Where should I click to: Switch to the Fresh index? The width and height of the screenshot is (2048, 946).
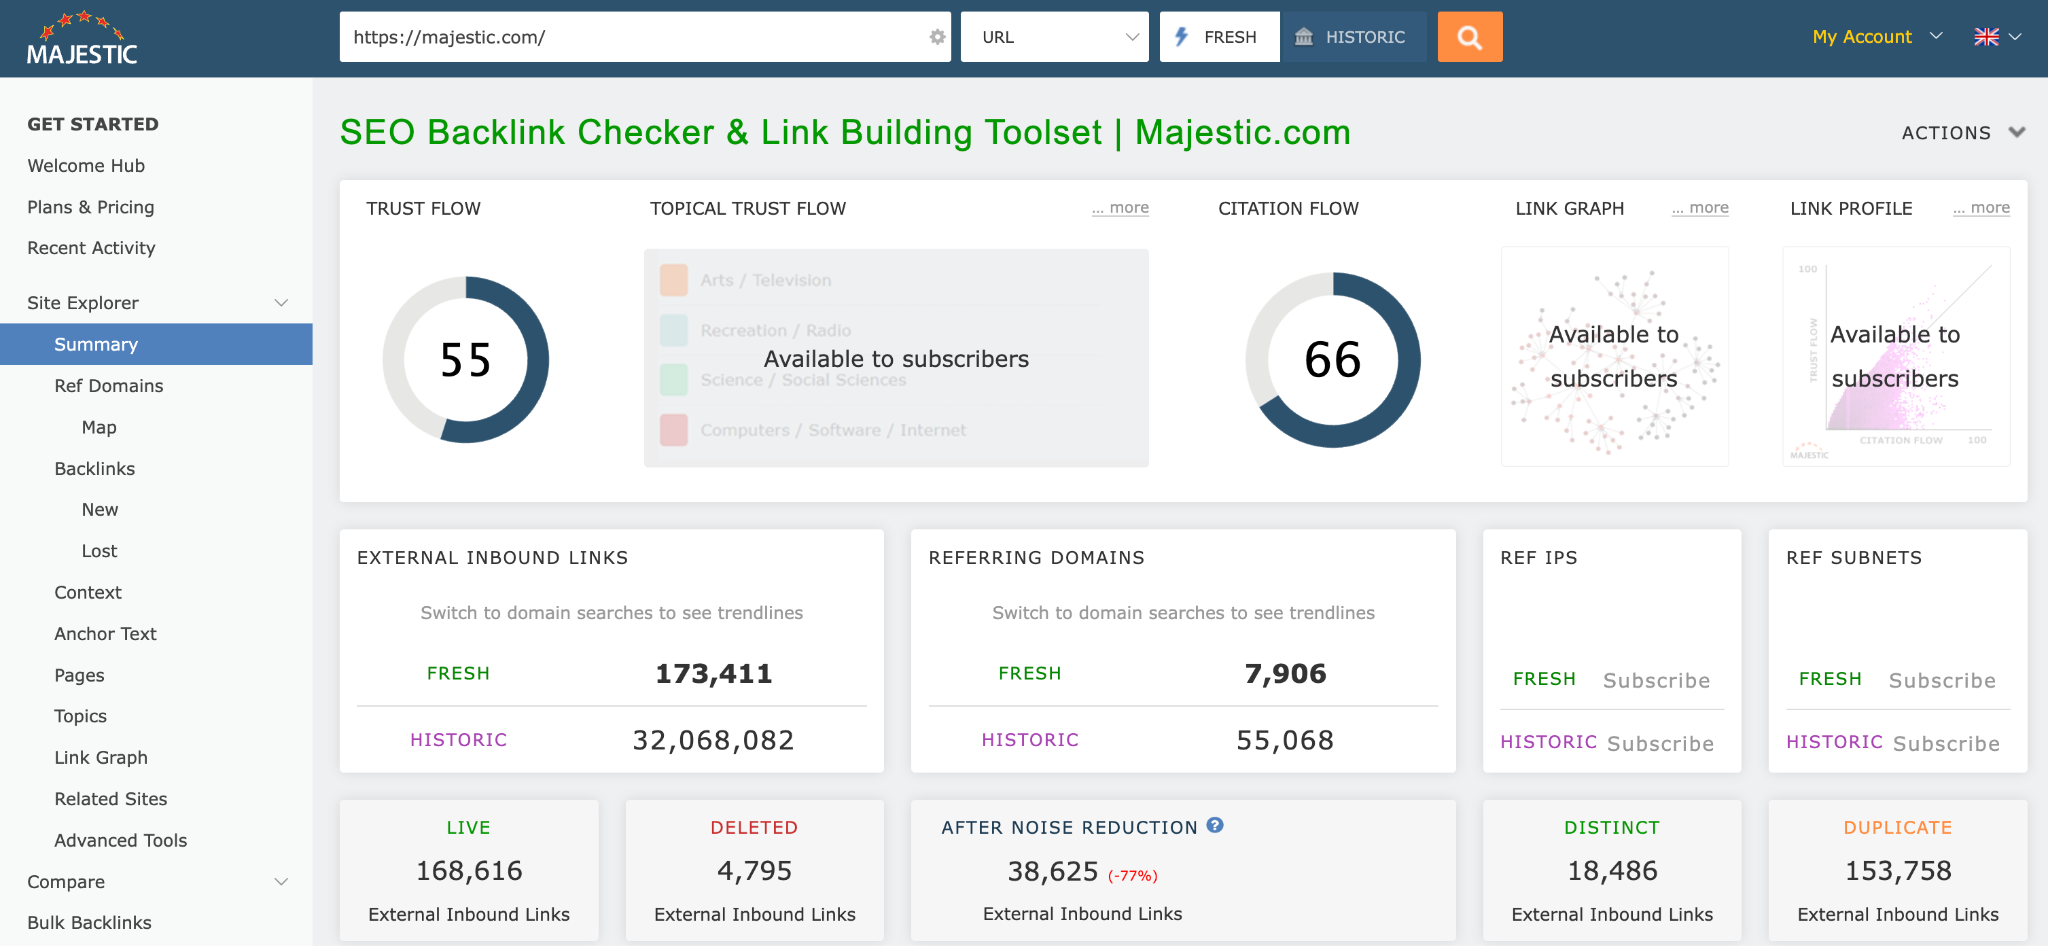click(1220, 37)
